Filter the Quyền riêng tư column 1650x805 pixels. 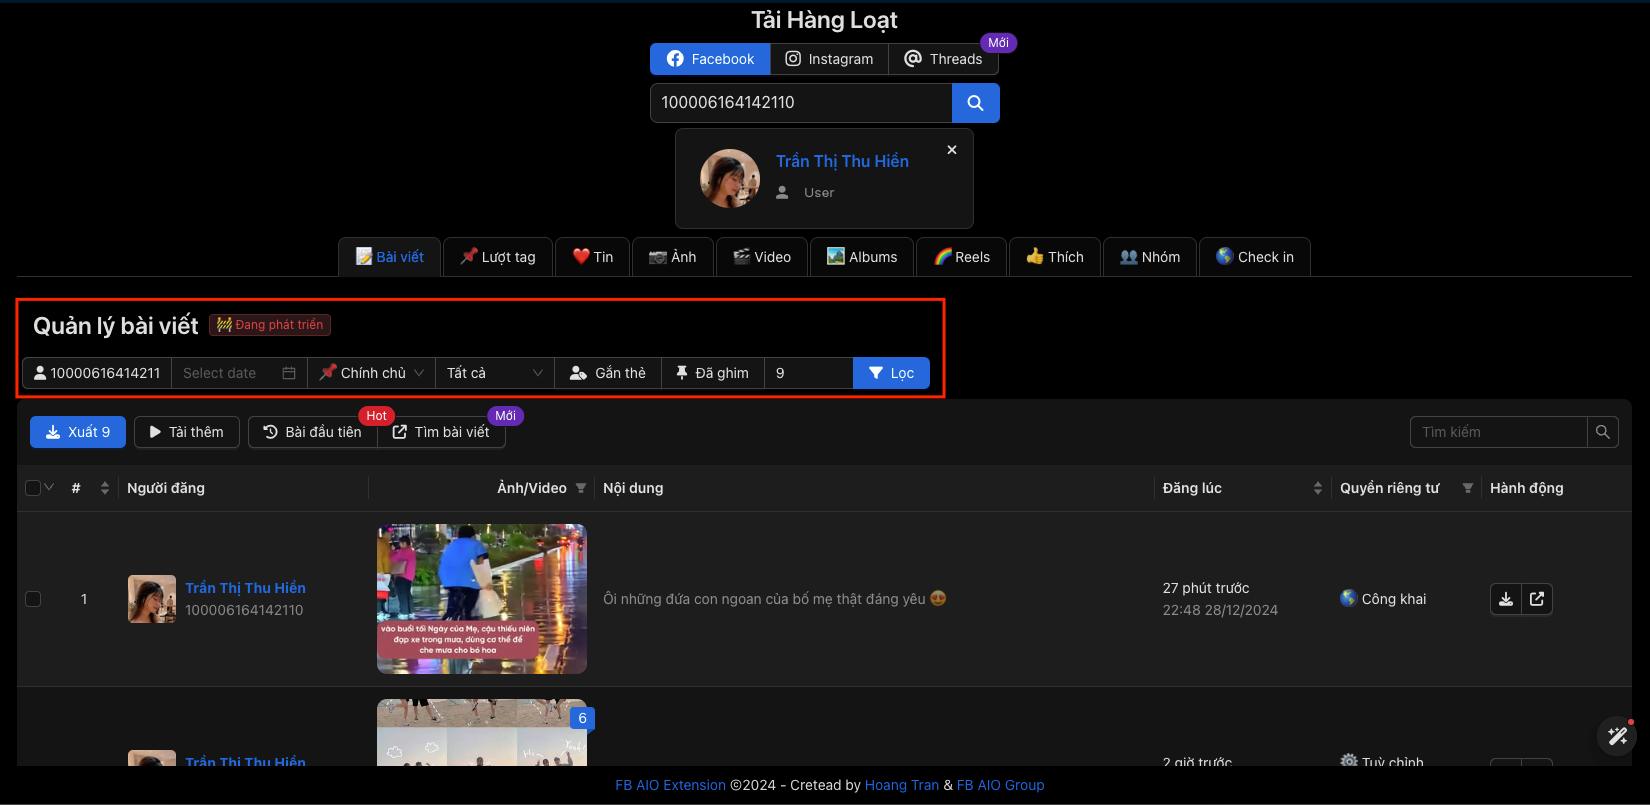click(1468, 488)
